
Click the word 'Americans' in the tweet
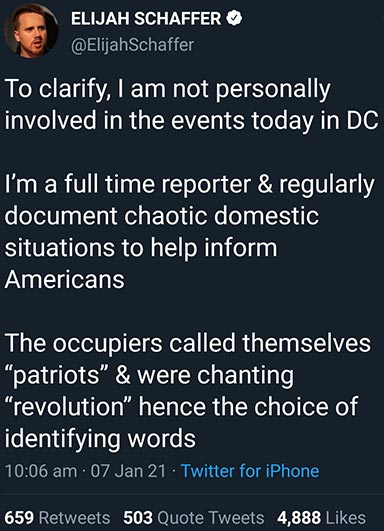click(65, 279)
